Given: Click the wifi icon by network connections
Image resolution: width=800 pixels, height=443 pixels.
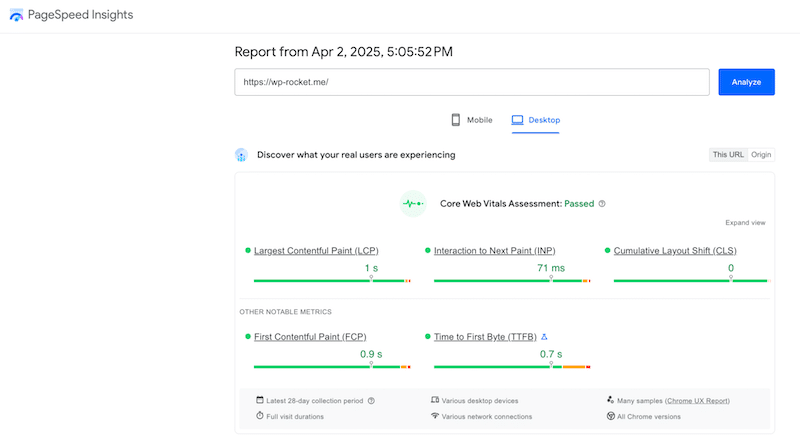Looking at the screenshot, I should click(x=435, y=416).
